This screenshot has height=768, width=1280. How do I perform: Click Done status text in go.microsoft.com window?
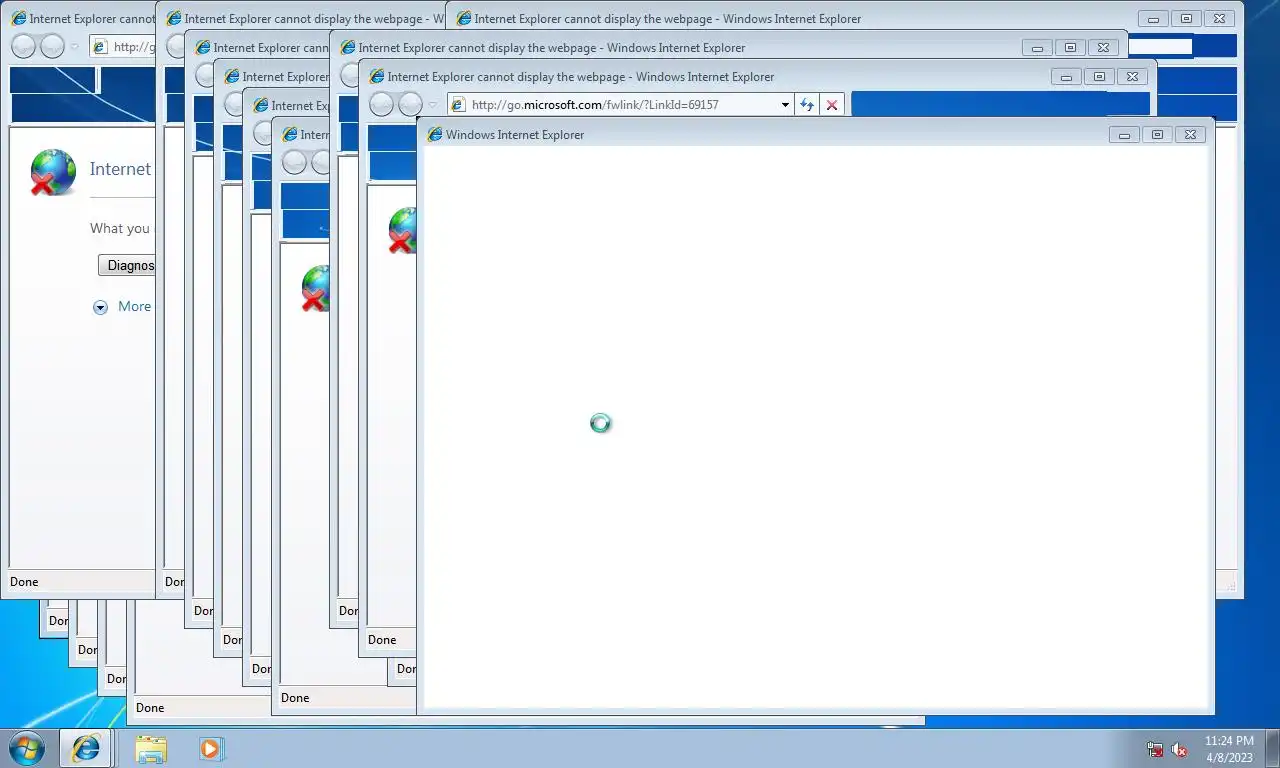coord(382,640)
